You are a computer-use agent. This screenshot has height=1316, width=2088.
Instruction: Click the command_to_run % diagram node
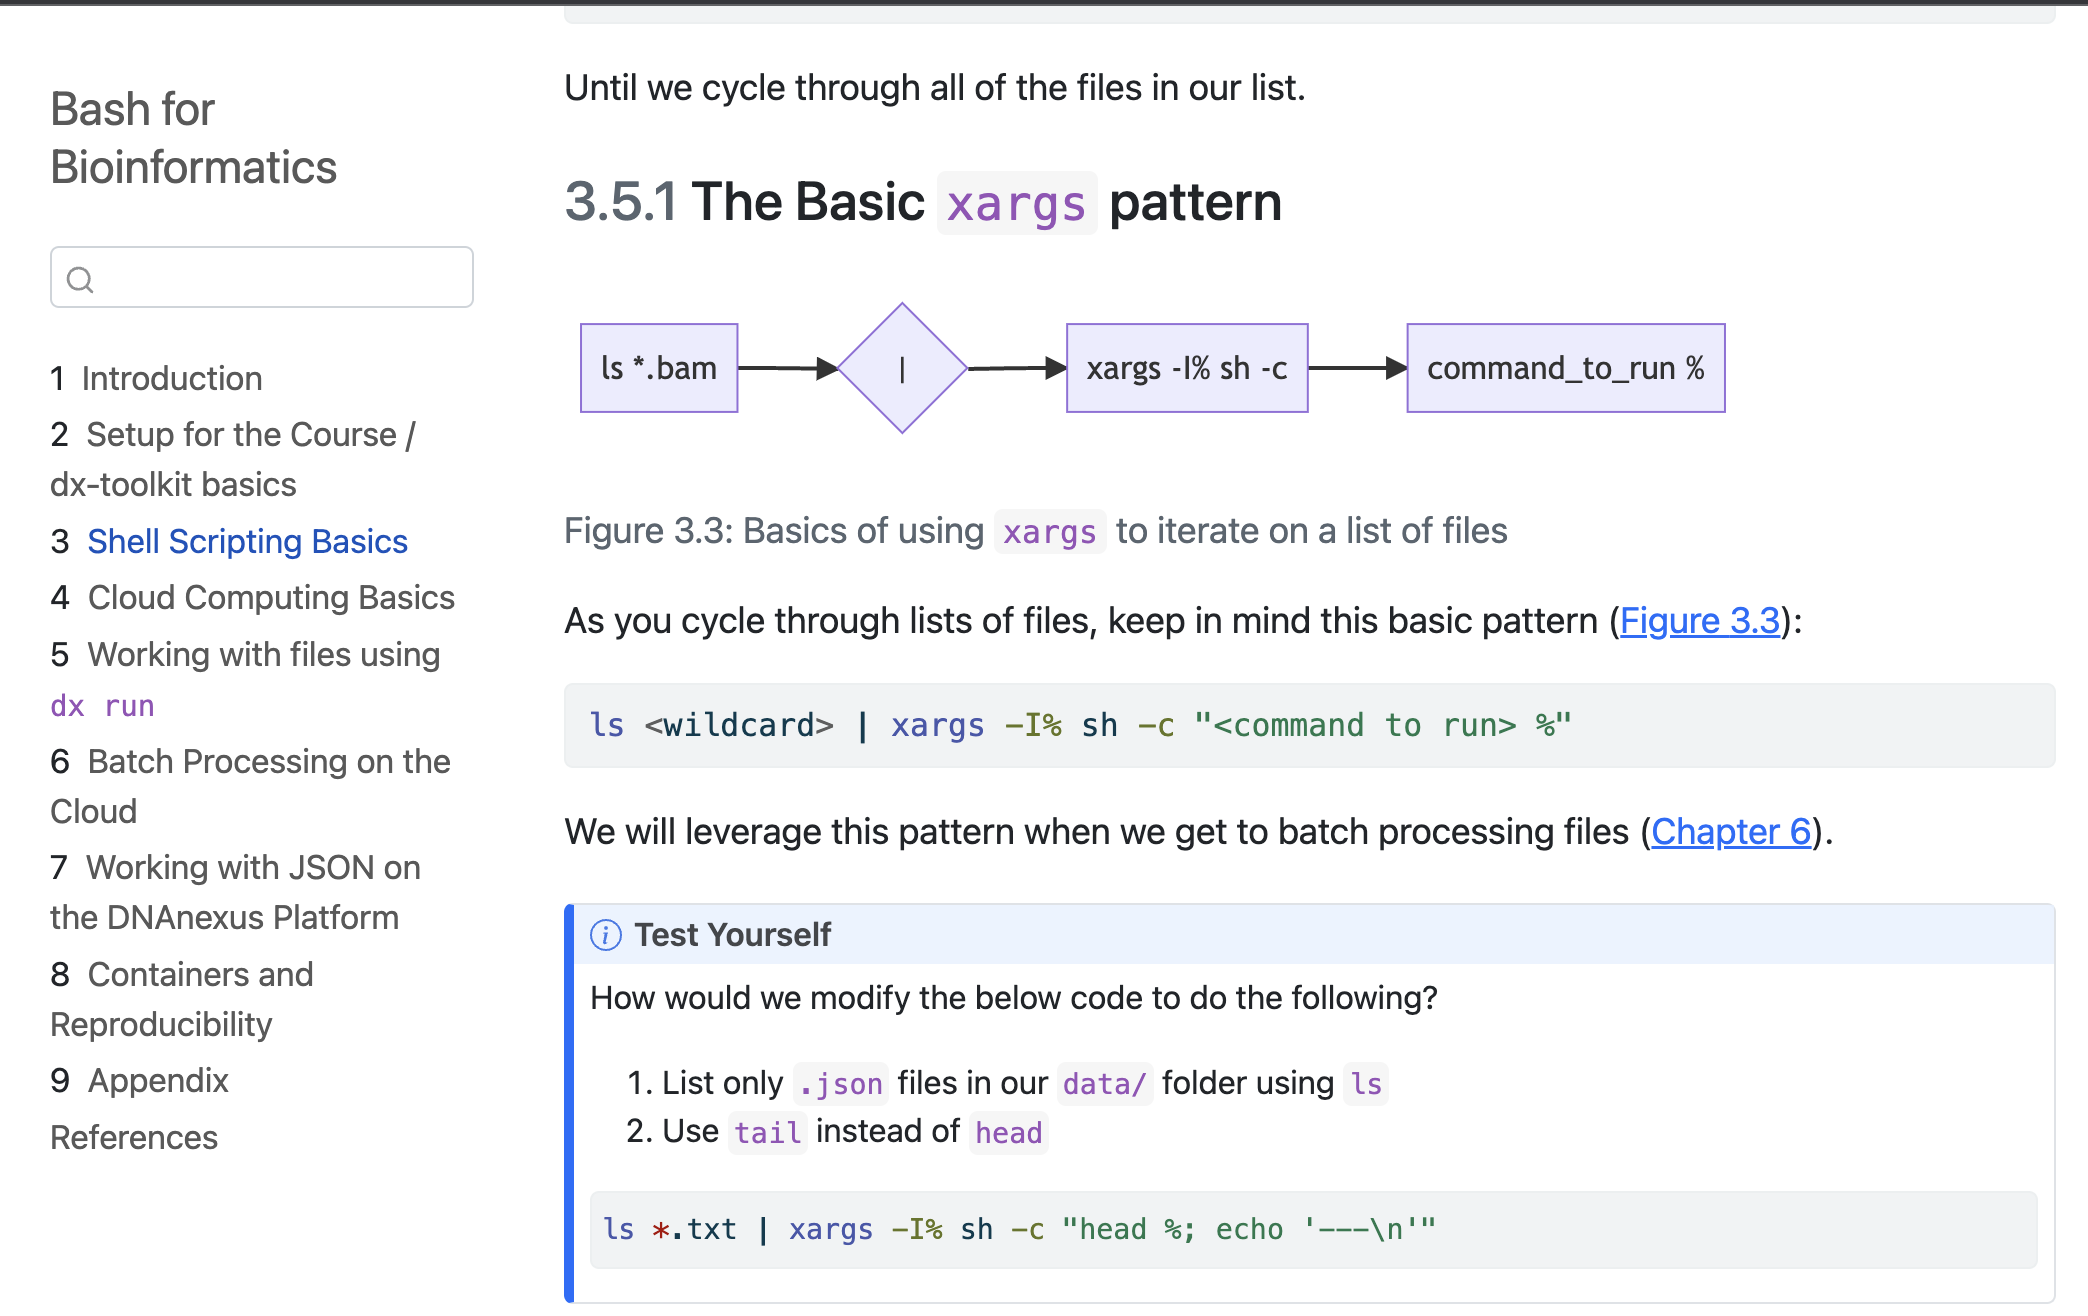(x=1565, y=368)
